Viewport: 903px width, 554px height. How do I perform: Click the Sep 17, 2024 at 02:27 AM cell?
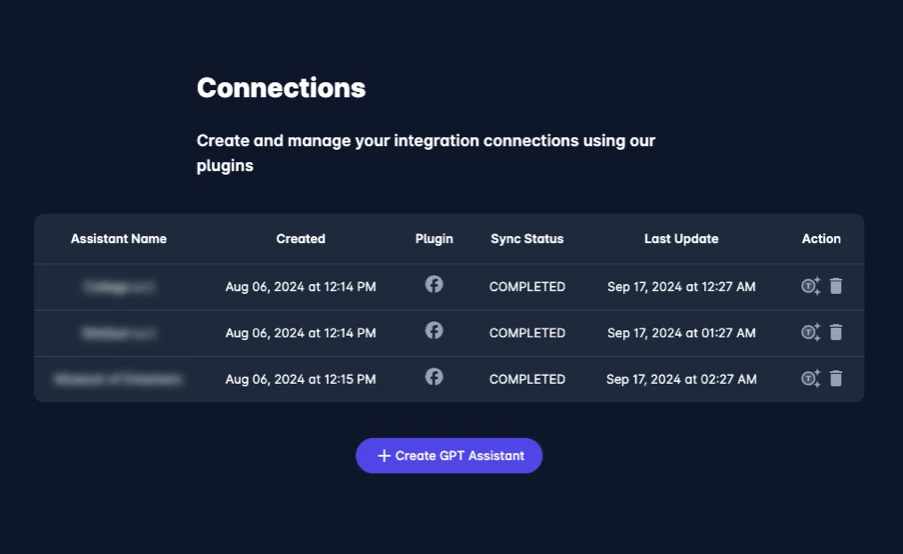(681, 379)
